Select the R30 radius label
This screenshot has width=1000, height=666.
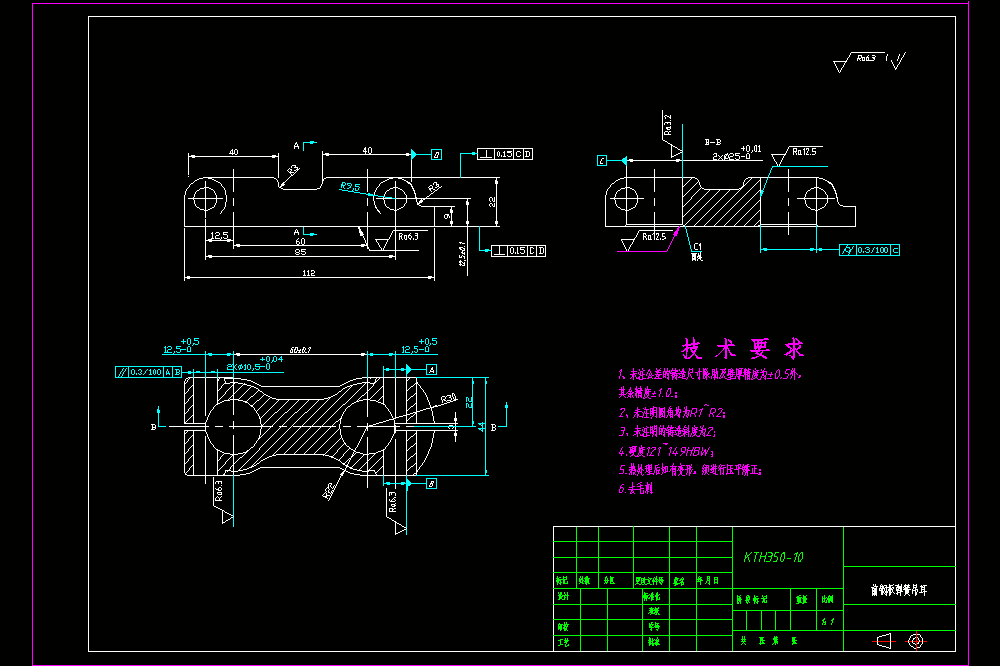(x=449, y=399)
